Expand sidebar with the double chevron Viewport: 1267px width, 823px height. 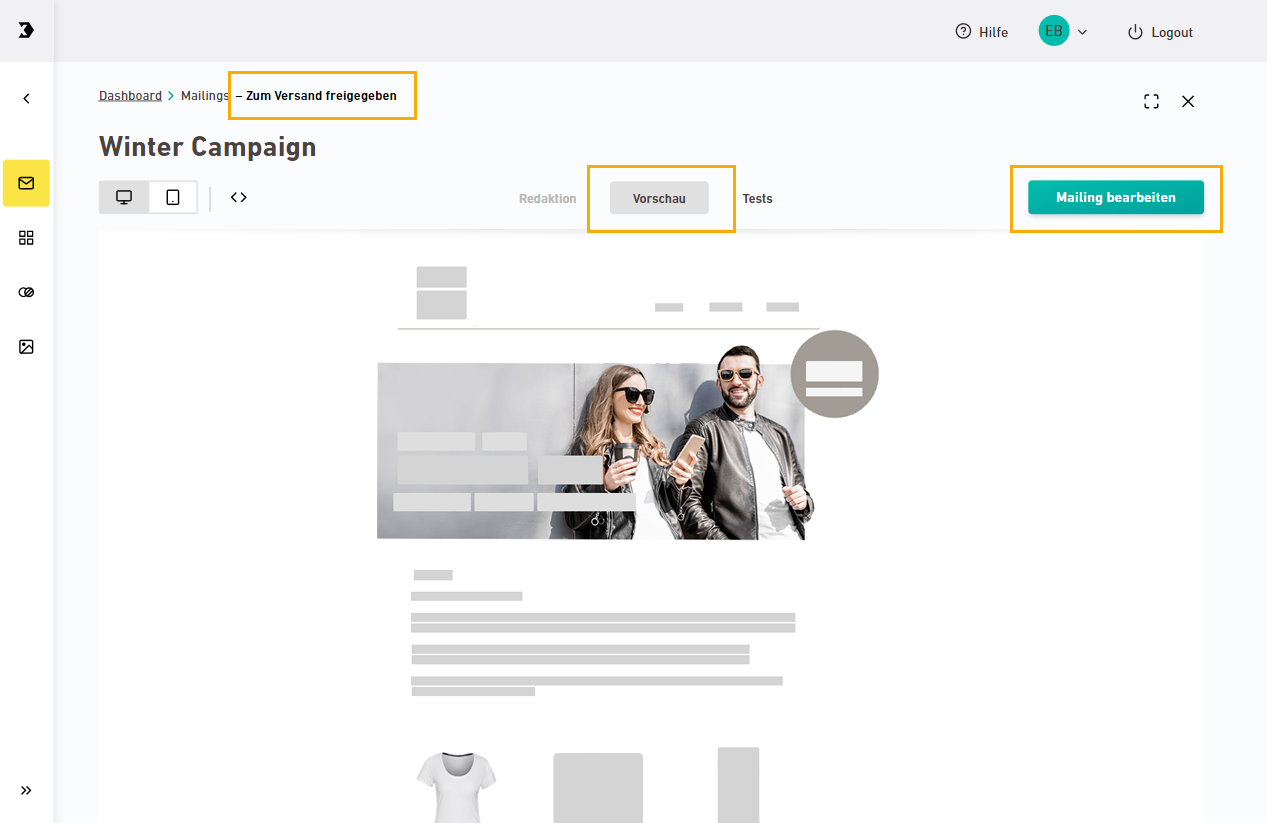(x=26, y=790)
